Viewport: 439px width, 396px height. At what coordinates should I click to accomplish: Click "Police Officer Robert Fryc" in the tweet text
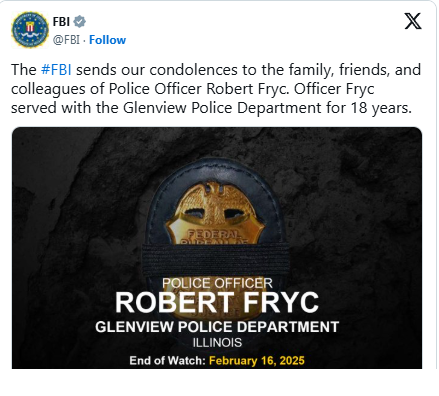pos(197,89)
